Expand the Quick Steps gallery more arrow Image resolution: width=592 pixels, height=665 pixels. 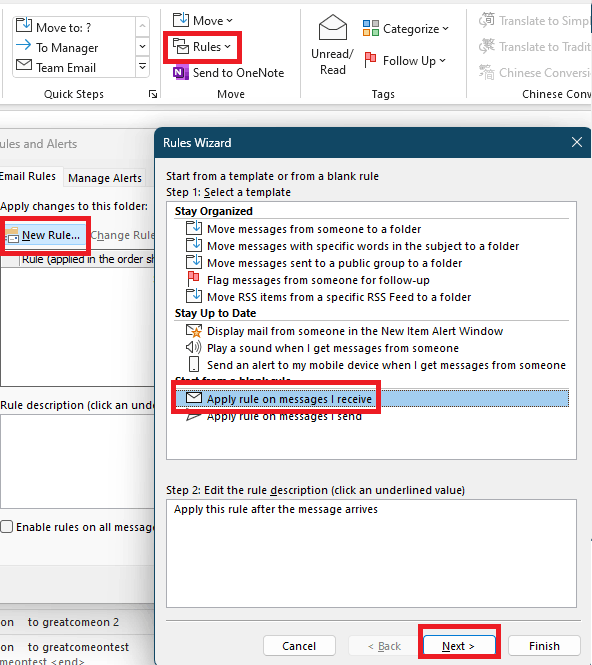tap(142, 67)
